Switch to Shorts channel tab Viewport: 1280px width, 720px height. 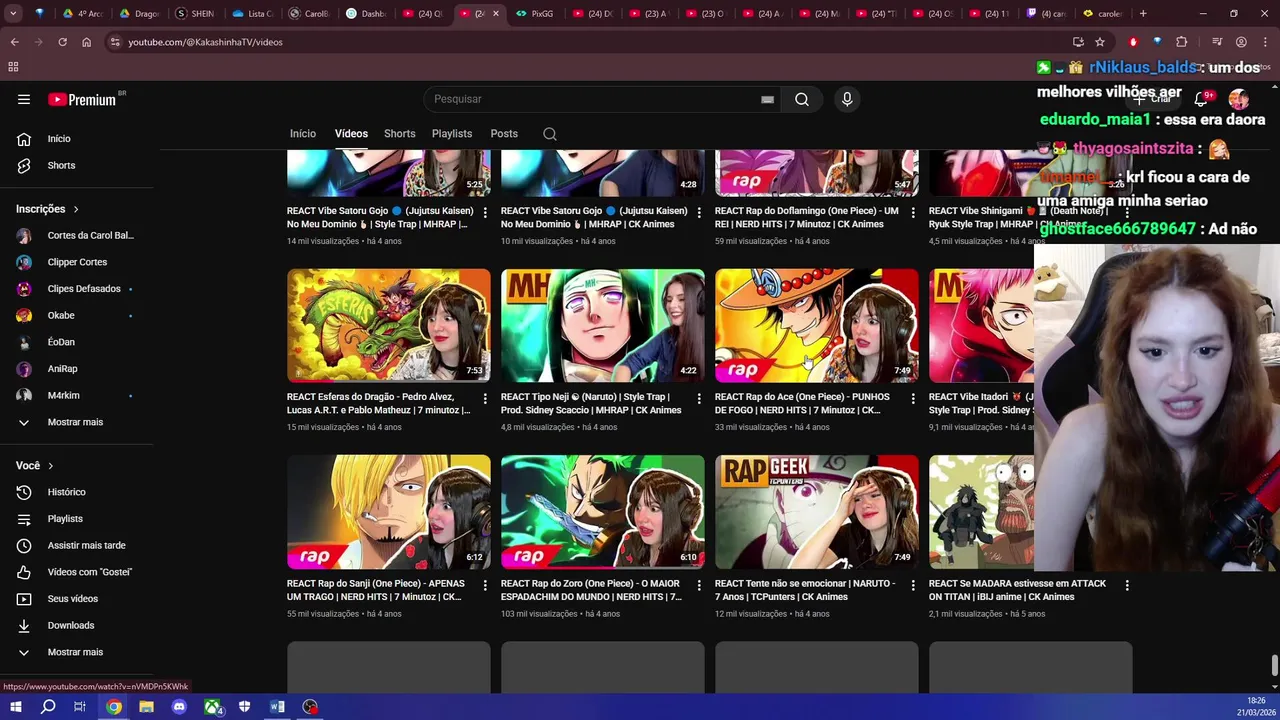coord(399,134)
